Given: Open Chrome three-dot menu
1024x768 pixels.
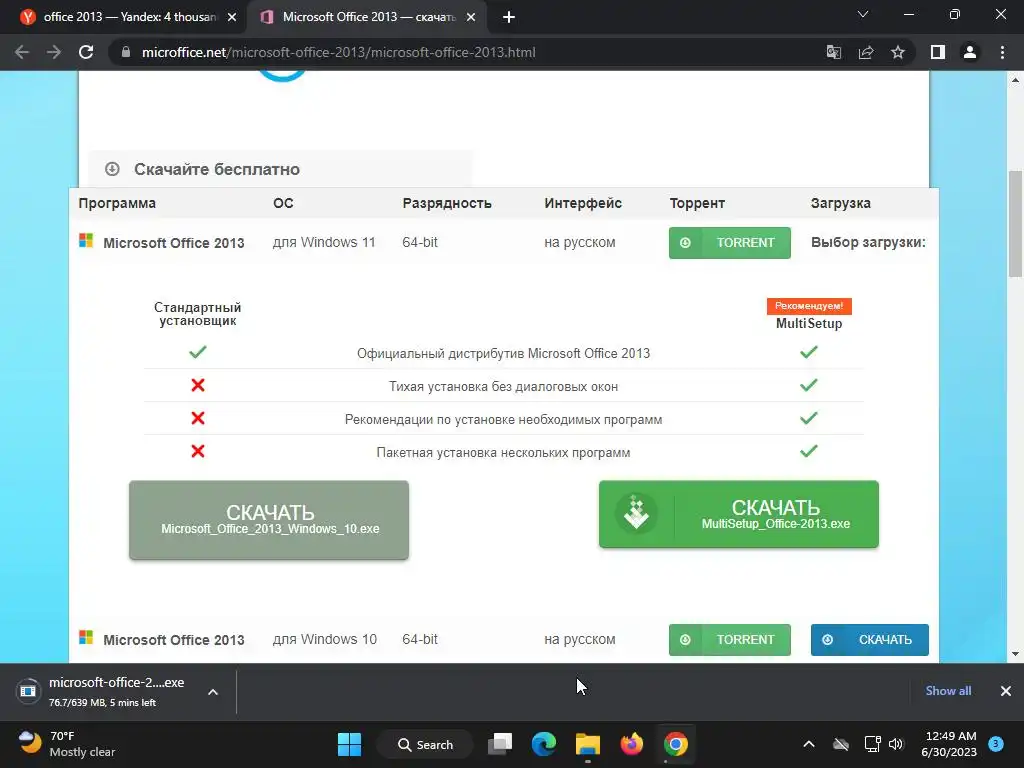Looking at the screenshot, I should [x=1002, y=52].
